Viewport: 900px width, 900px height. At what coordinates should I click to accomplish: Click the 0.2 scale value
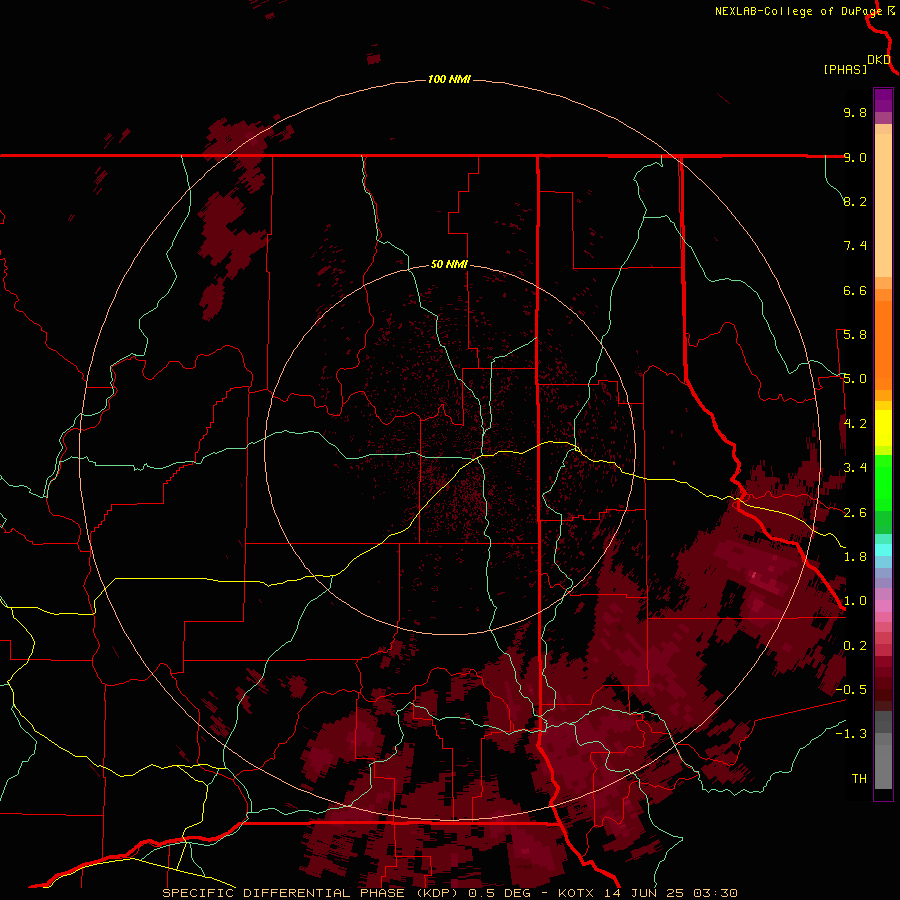pyautogui.click(x=855, y=646)
